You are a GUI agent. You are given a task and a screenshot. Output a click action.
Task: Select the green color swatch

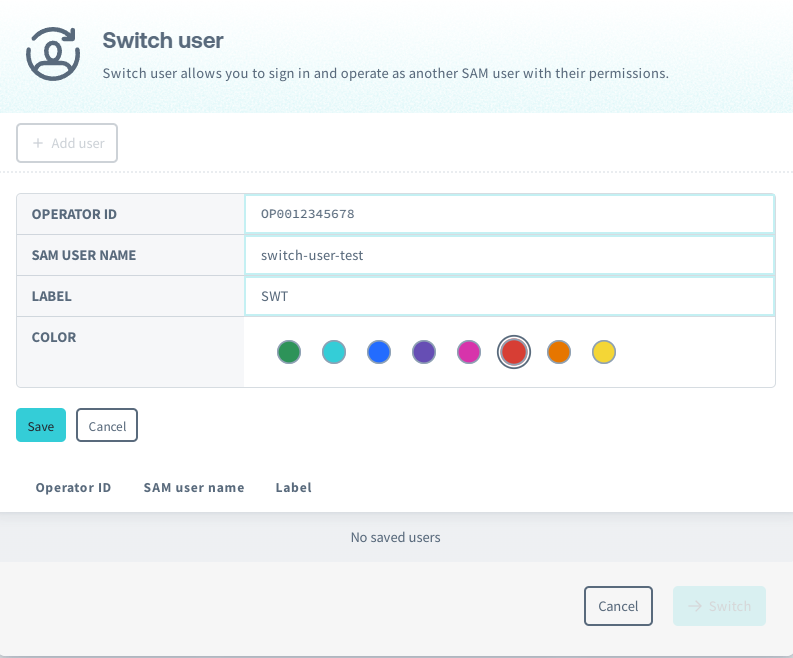tap(289, 352)
